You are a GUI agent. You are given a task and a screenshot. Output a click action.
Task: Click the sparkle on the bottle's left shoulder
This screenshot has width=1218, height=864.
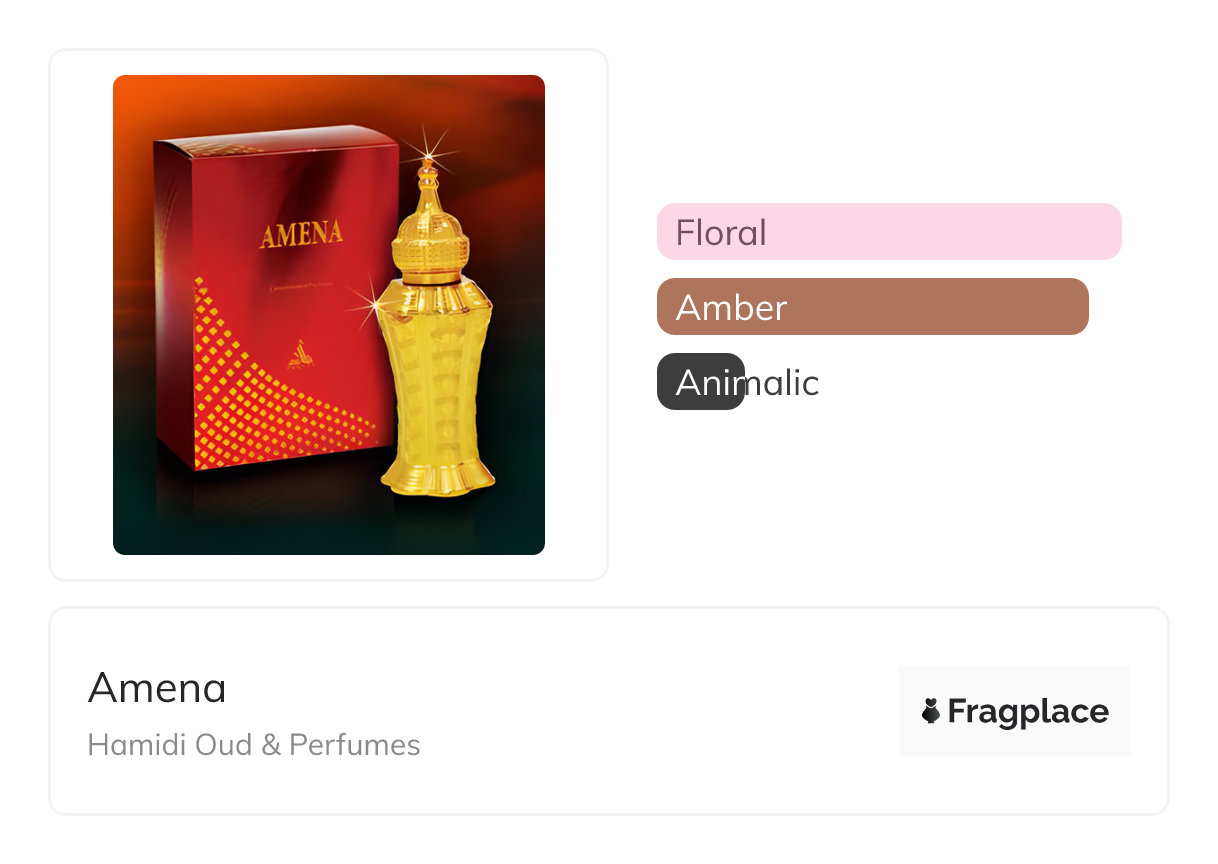pyautogui.click(x=373, y=298)
